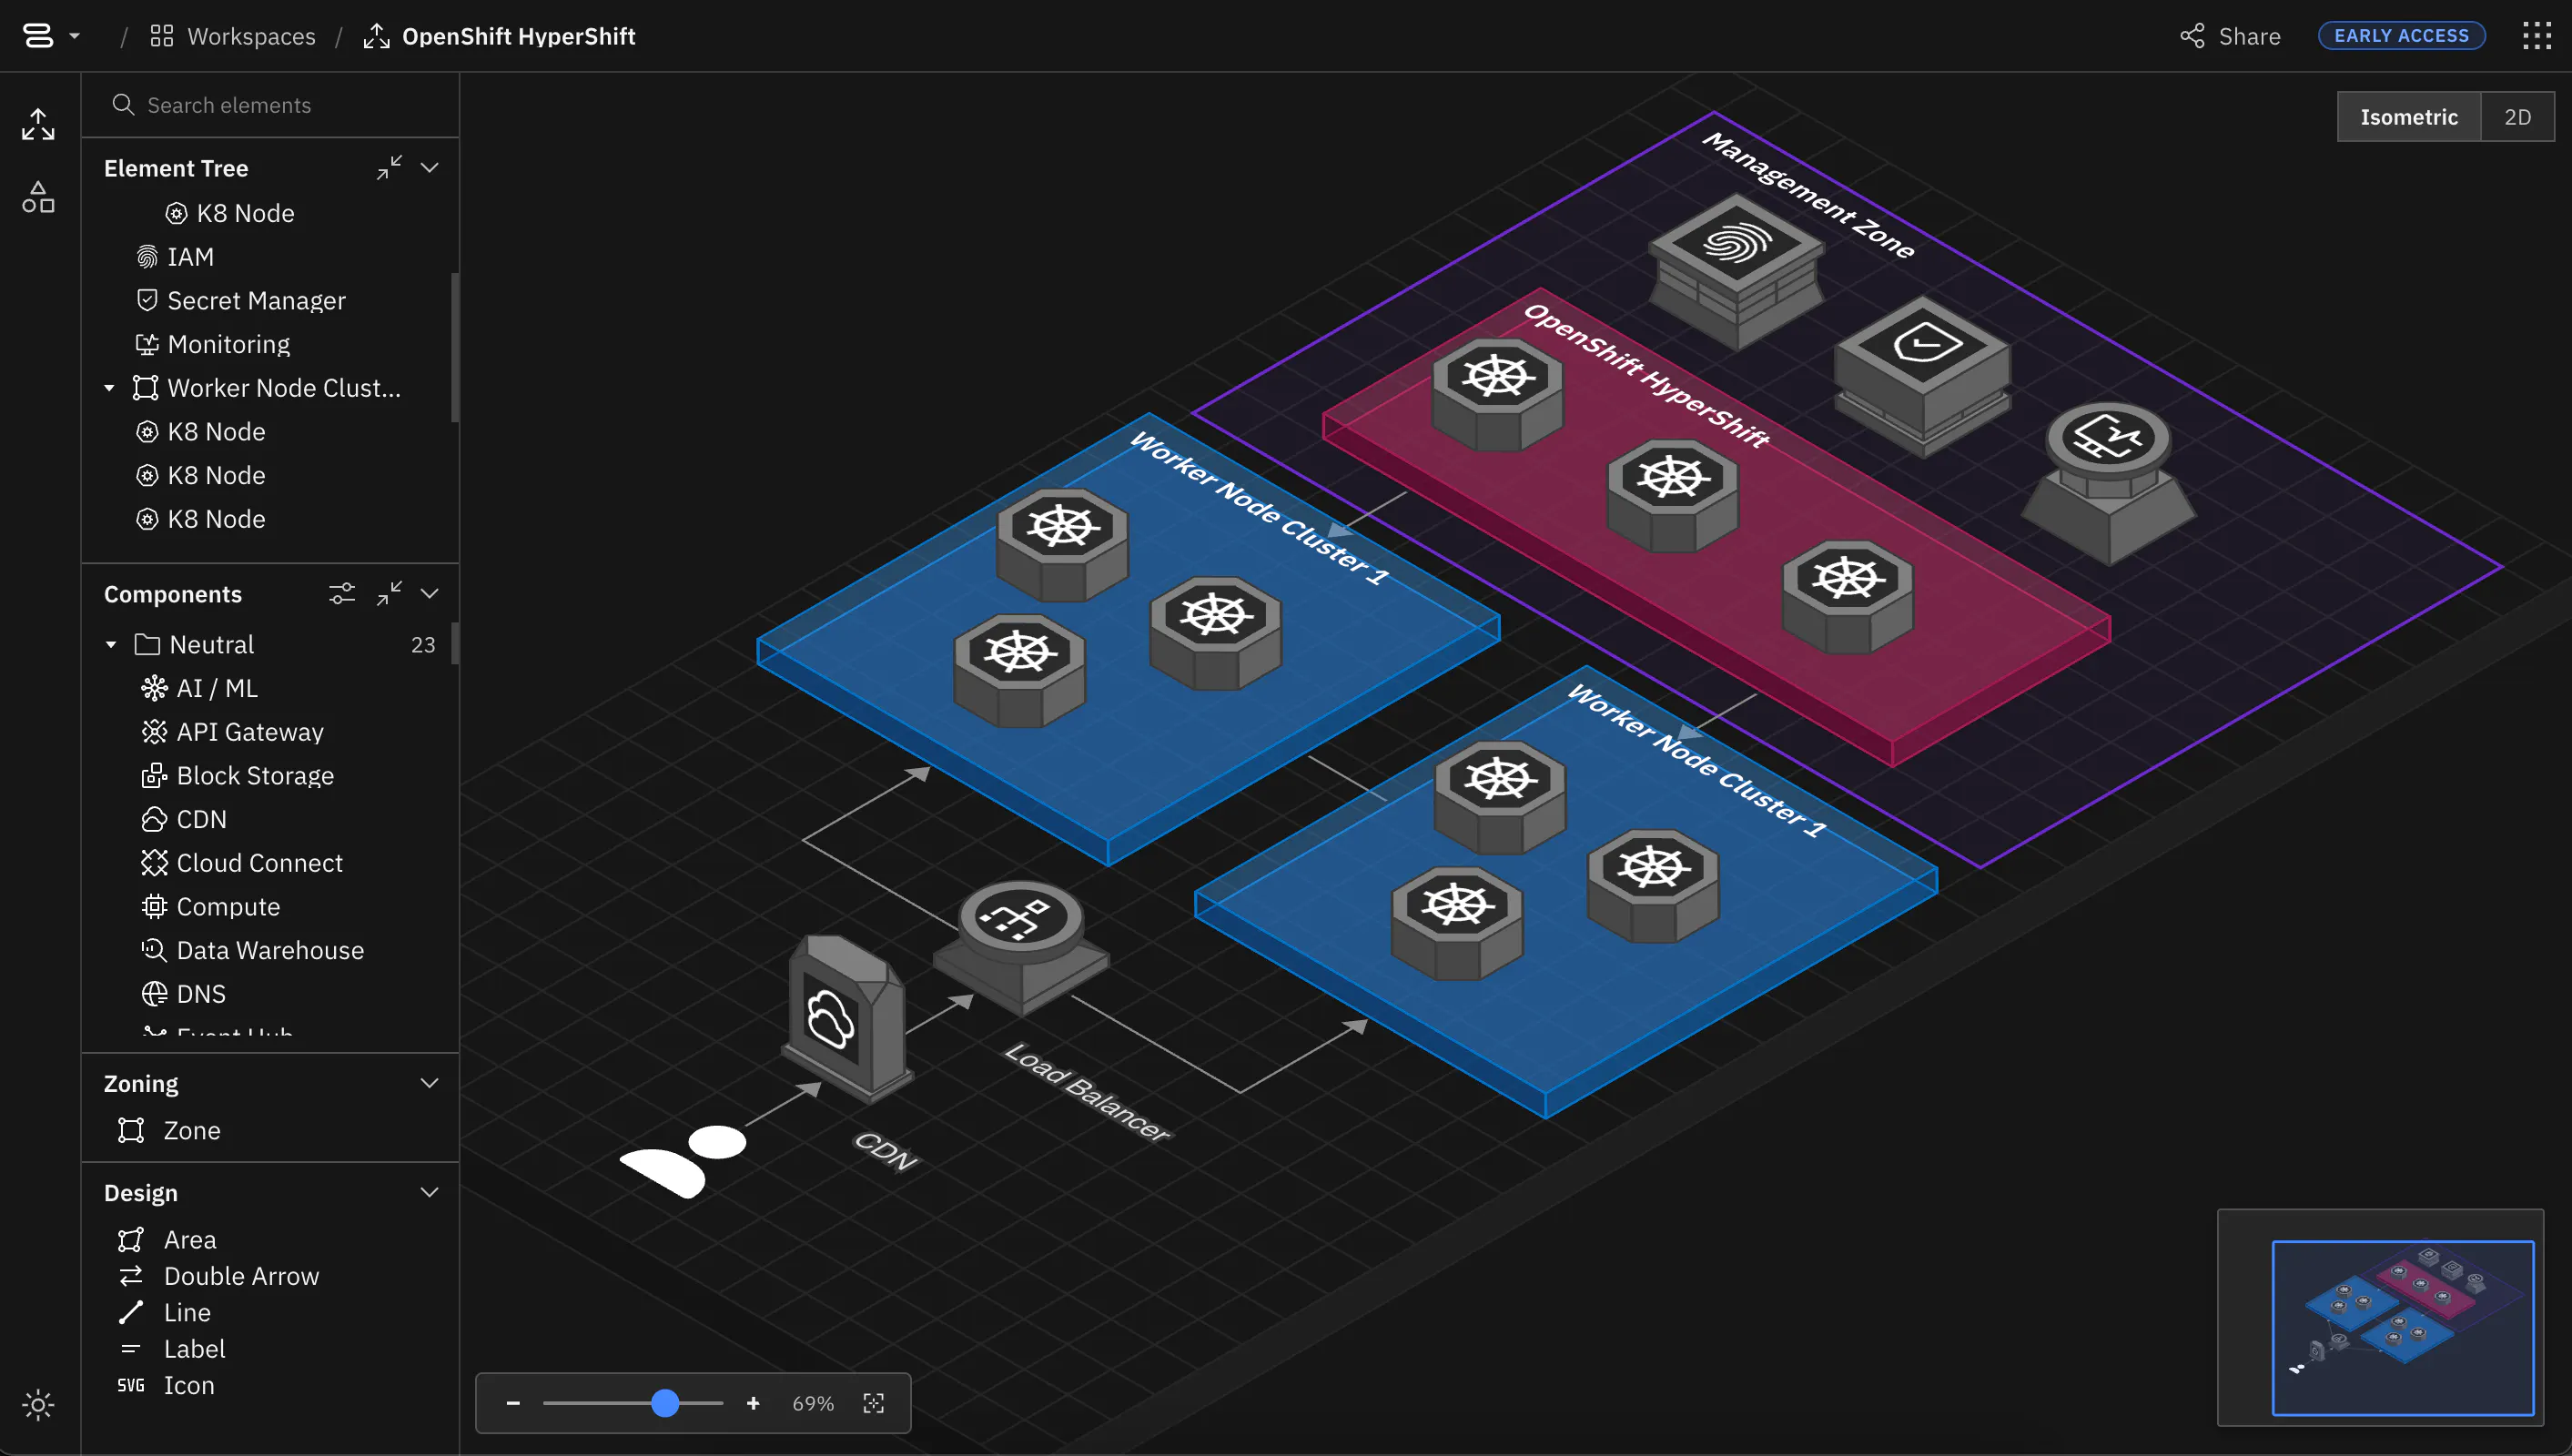Collapse all items in Components panel
Viewport: 2572px width, 1456px height.
(x=389, y=594)
